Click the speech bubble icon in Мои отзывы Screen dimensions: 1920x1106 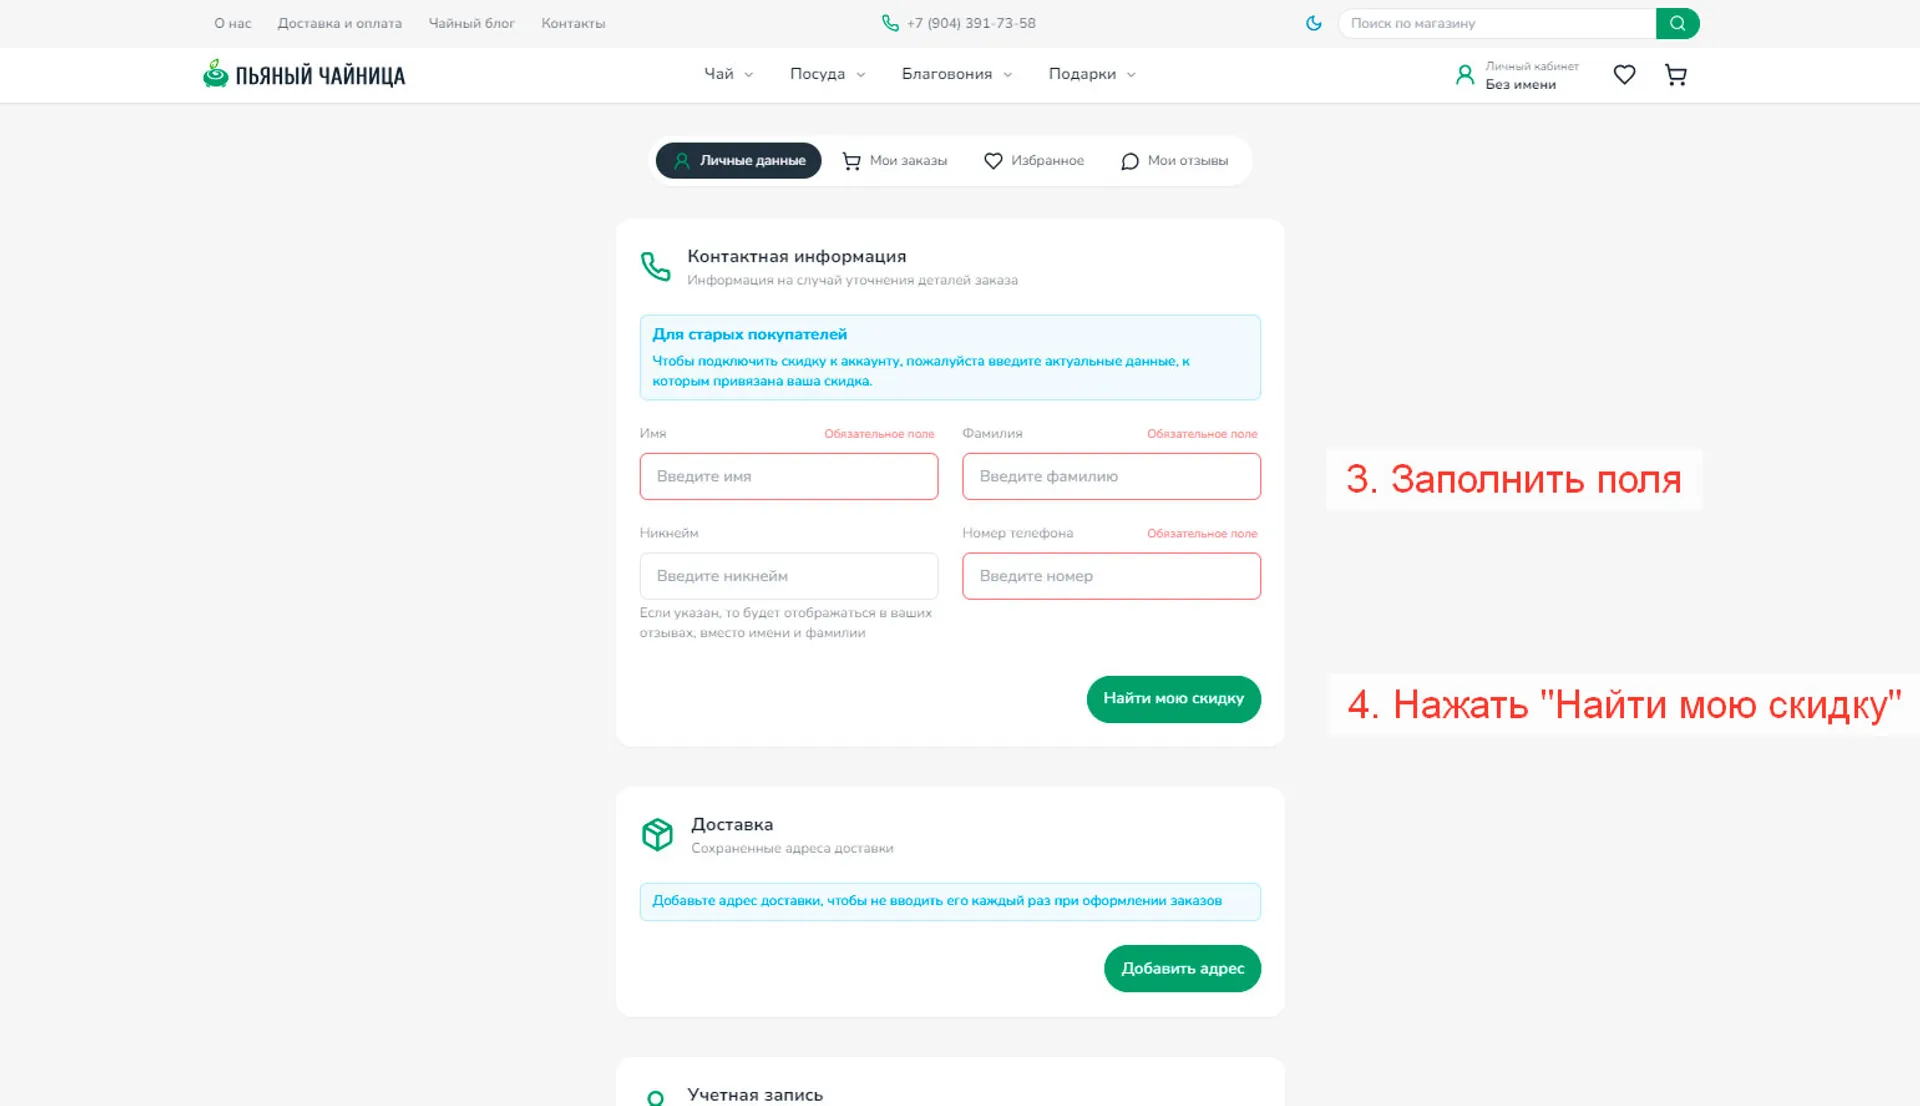(x=1129, y=161)
